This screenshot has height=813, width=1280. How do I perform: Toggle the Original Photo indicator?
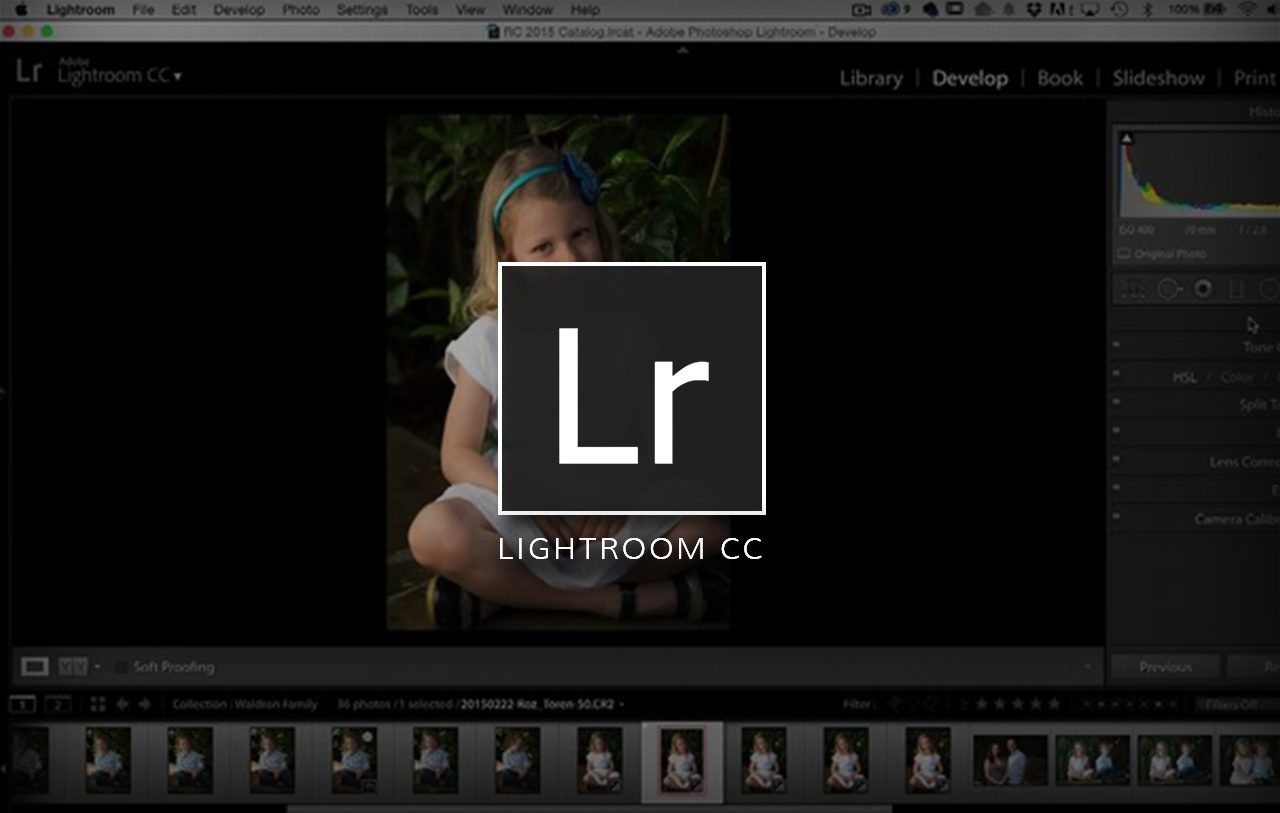(1161, 254)
